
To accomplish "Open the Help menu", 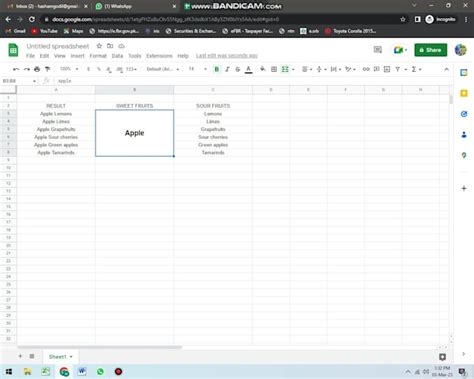I will pos(183,56).
